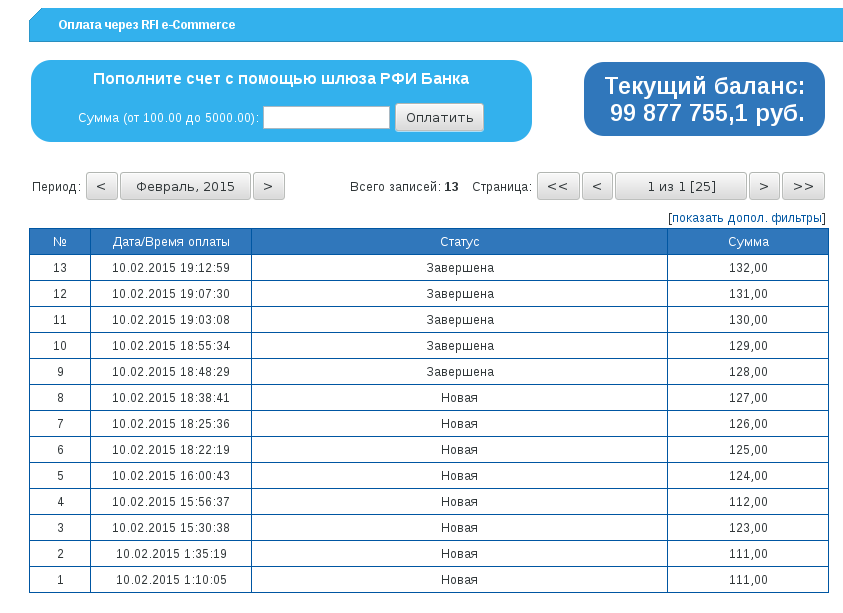
Task: Go to next period month
Action: click(268, 186)
